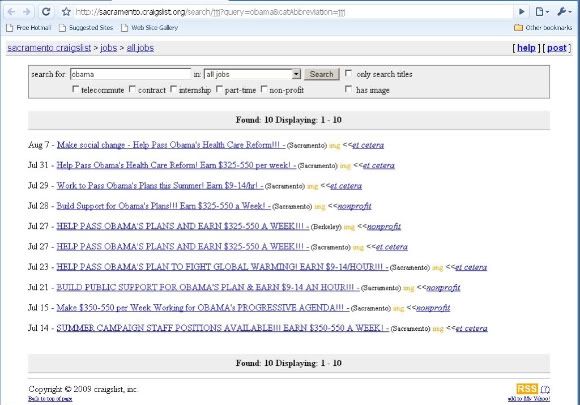Click nonprofit category on Berkeley row
The height and width of the screenshot is (405, 580).
pyautogui.click(x=384, y=227)
